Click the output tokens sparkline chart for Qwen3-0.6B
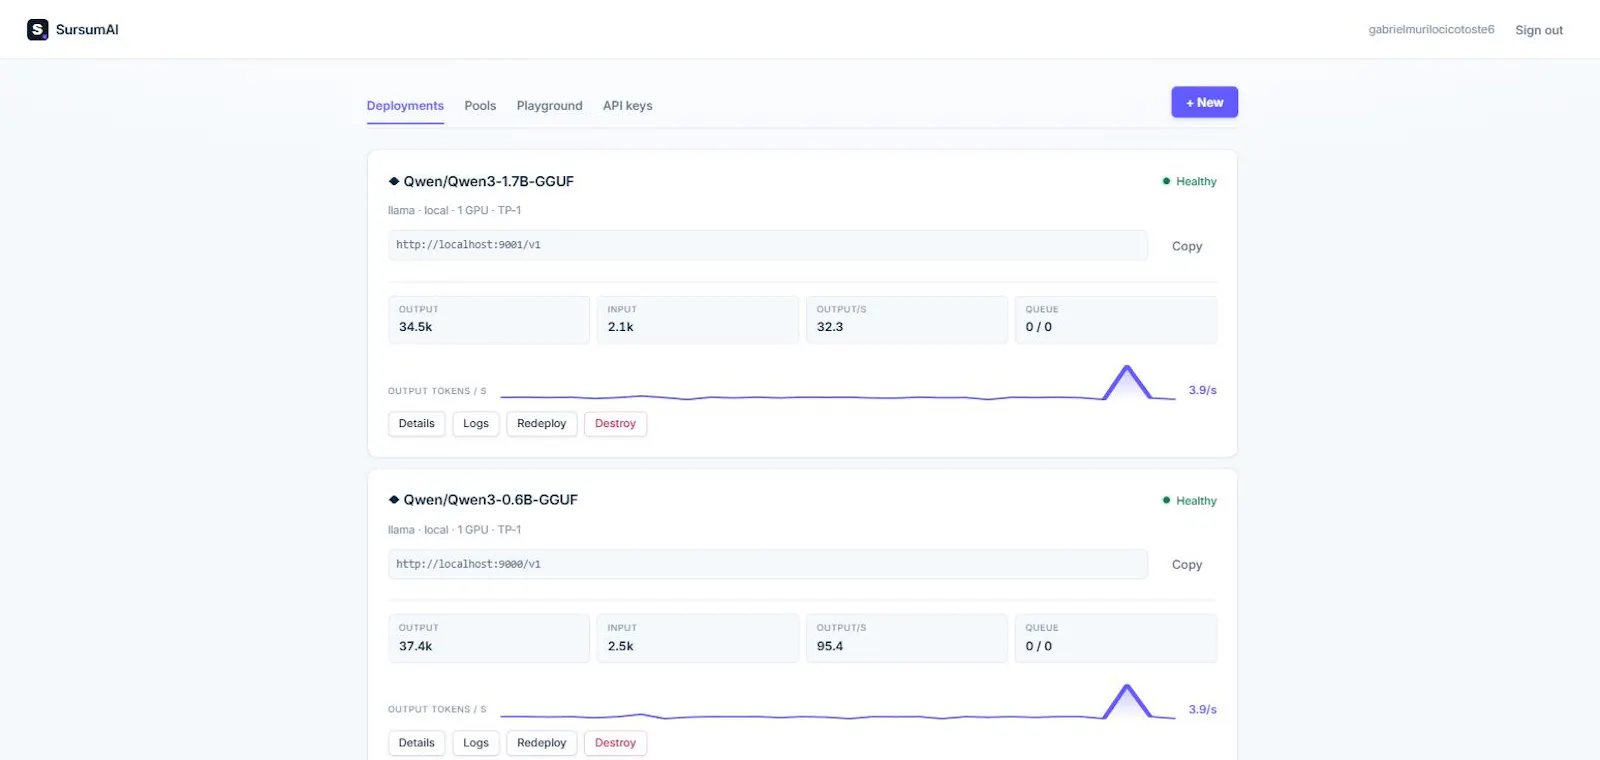This screenshot has height=760, width=1600. 838,703
